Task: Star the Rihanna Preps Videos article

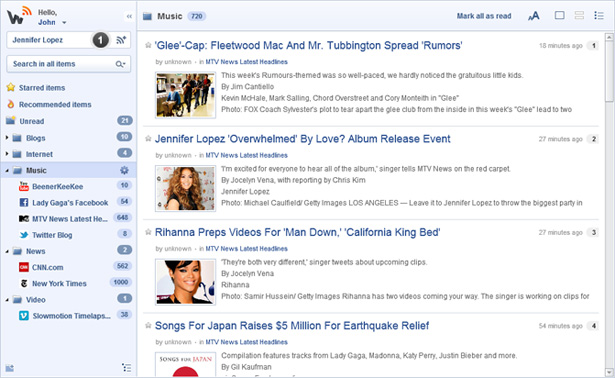Action: (148, 232)
